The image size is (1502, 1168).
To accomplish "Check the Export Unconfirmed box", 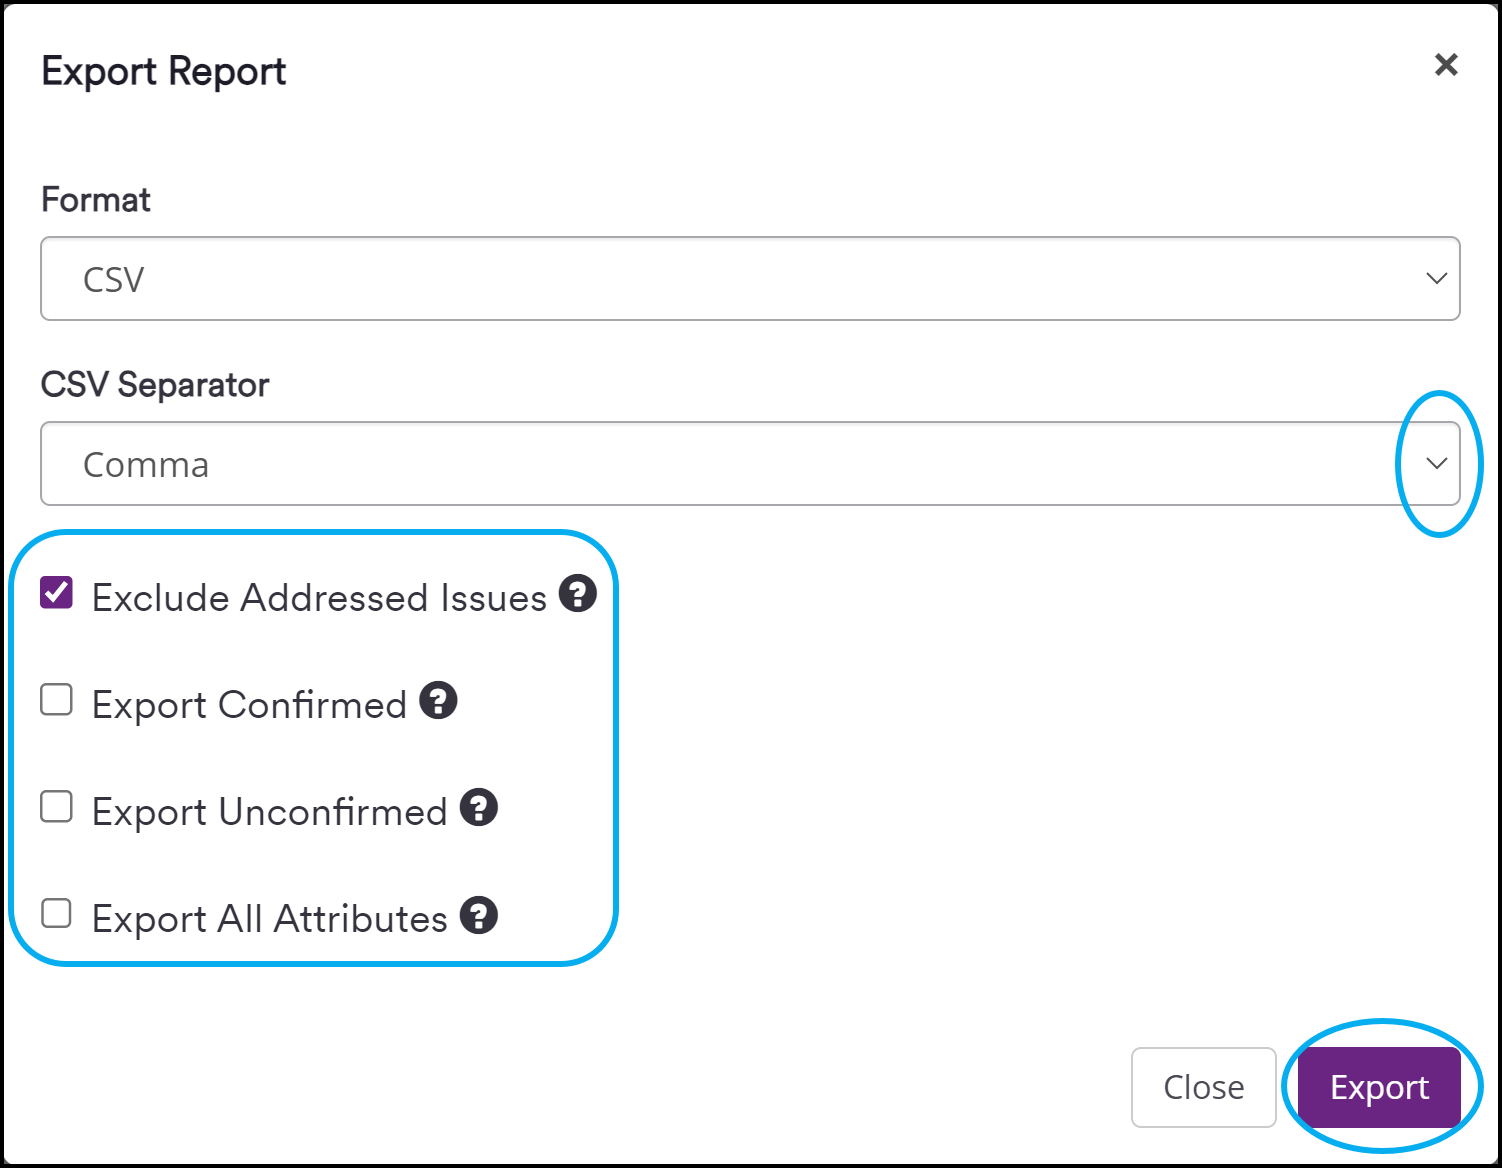I will (55, 806).
